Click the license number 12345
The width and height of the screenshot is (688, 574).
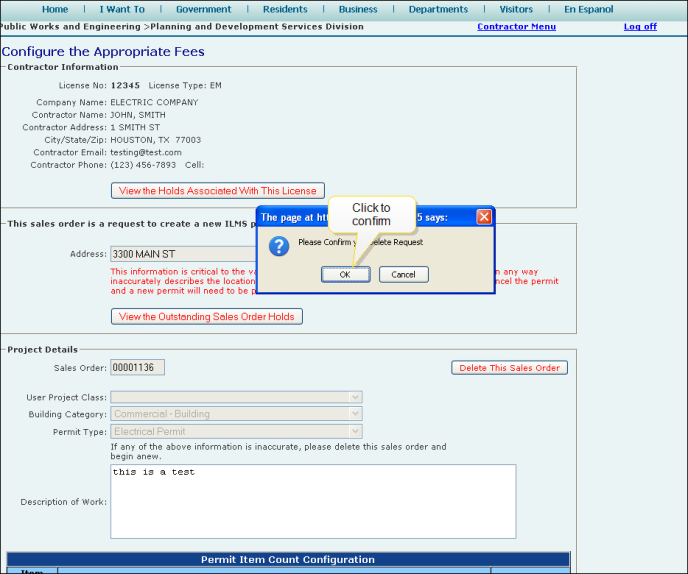tap(125, 86)
